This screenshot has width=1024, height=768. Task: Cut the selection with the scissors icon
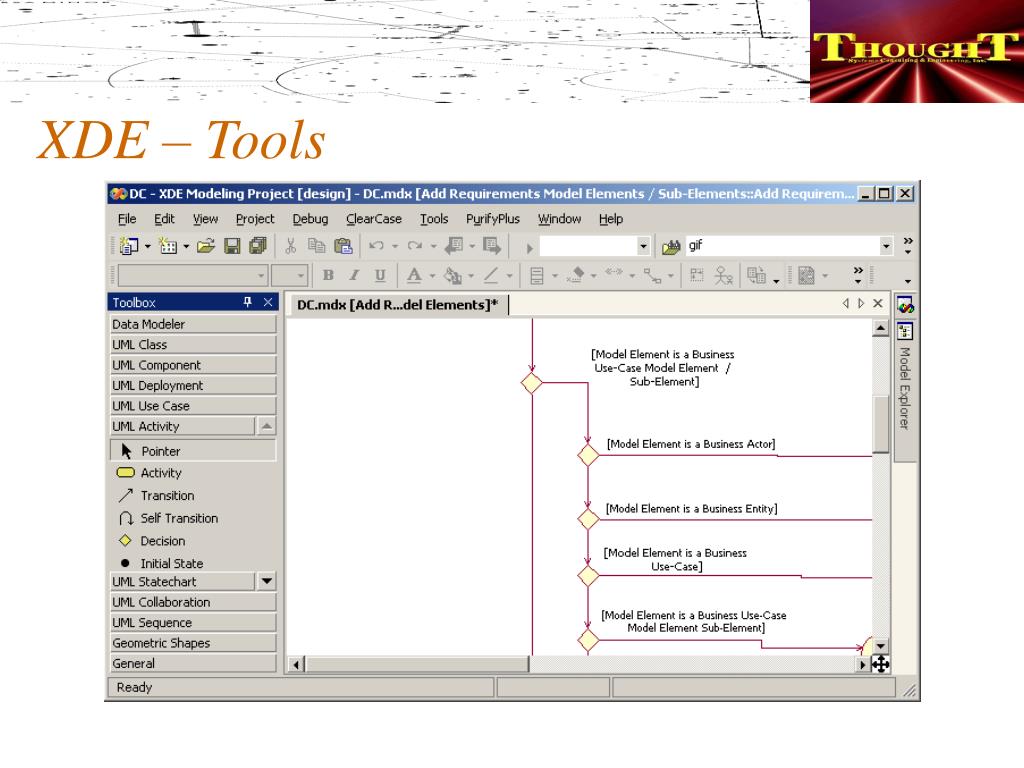[x=291, y=246]
